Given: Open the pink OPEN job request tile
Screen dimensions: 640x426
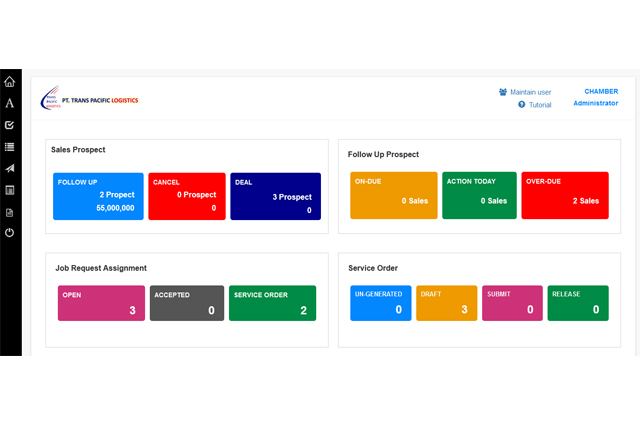Looking at the screenshot, I should [101, 303].
